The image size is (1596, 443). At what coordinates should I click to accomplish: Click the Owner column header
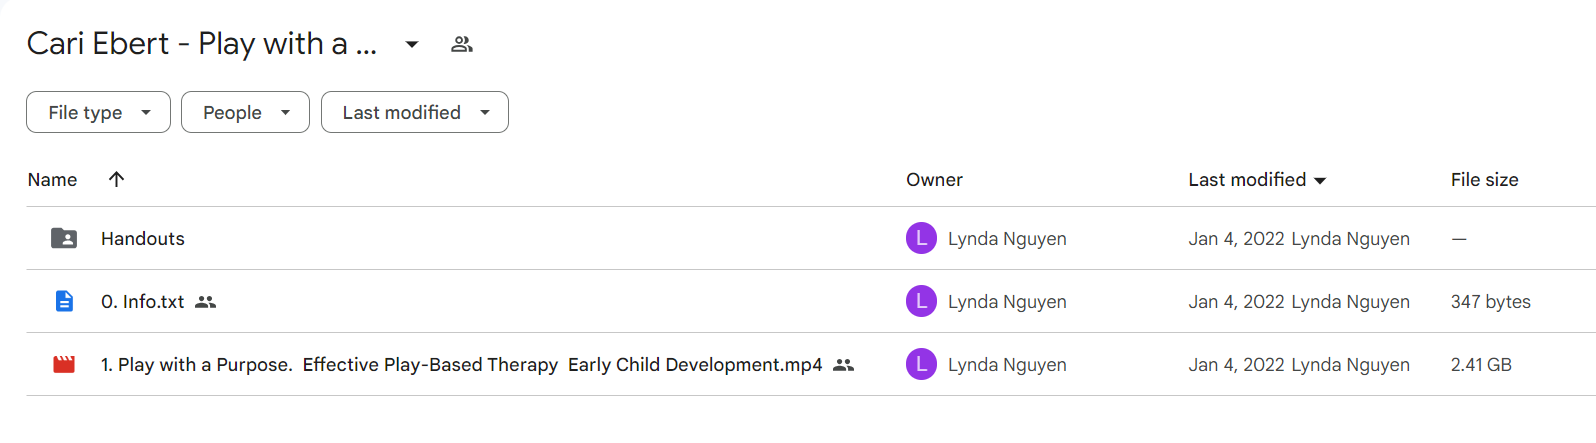coord(934,180)
